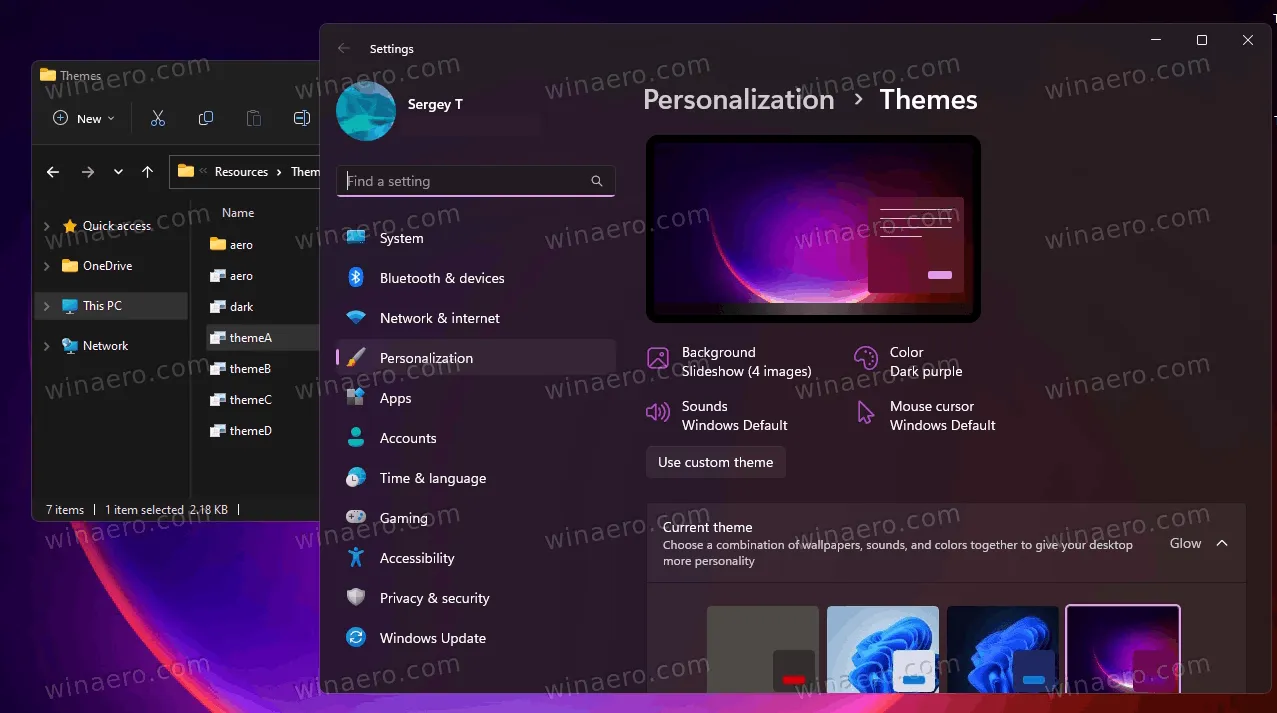Viewport: 1277px width, 713px height.
Task: Select the gray theme with red accent
Action: pos(763,649)
